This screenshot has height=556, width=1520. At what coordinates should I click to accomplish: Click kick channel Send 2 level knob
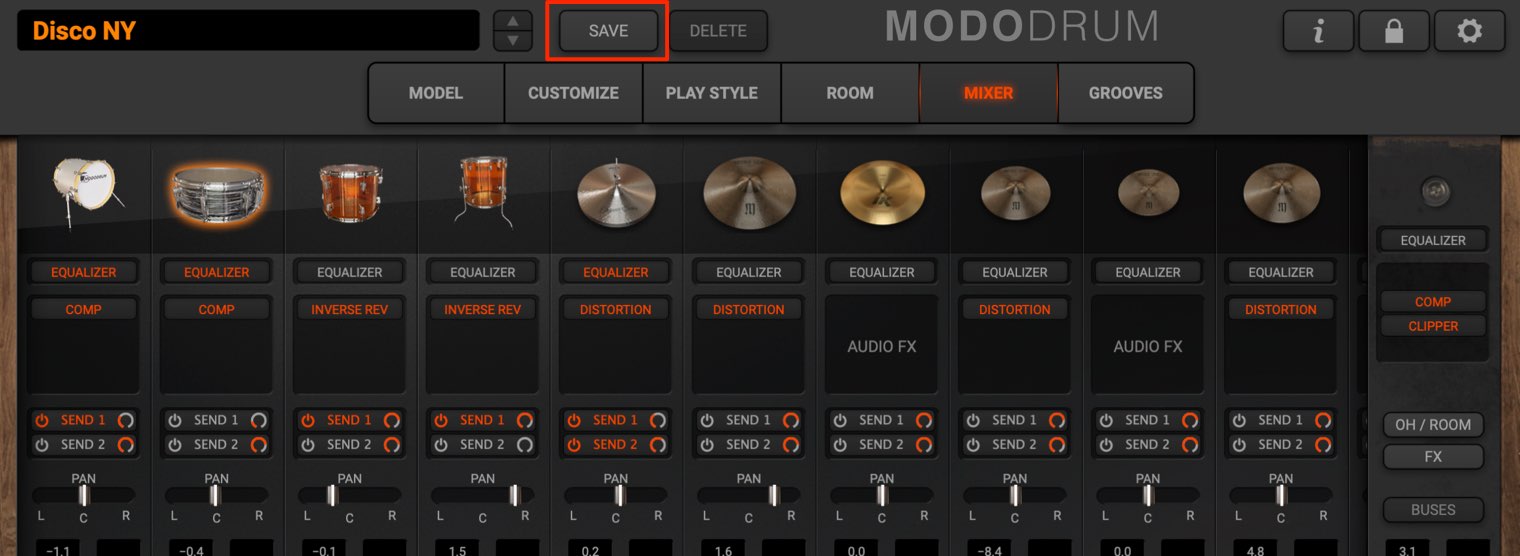click(126, 444)
